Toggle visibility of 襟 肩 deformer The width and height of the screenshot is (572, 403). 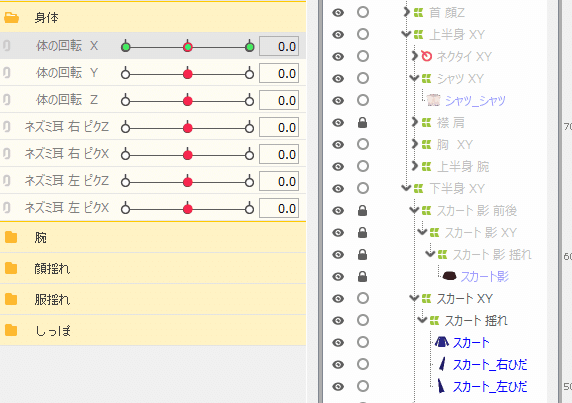click(338, 123)
